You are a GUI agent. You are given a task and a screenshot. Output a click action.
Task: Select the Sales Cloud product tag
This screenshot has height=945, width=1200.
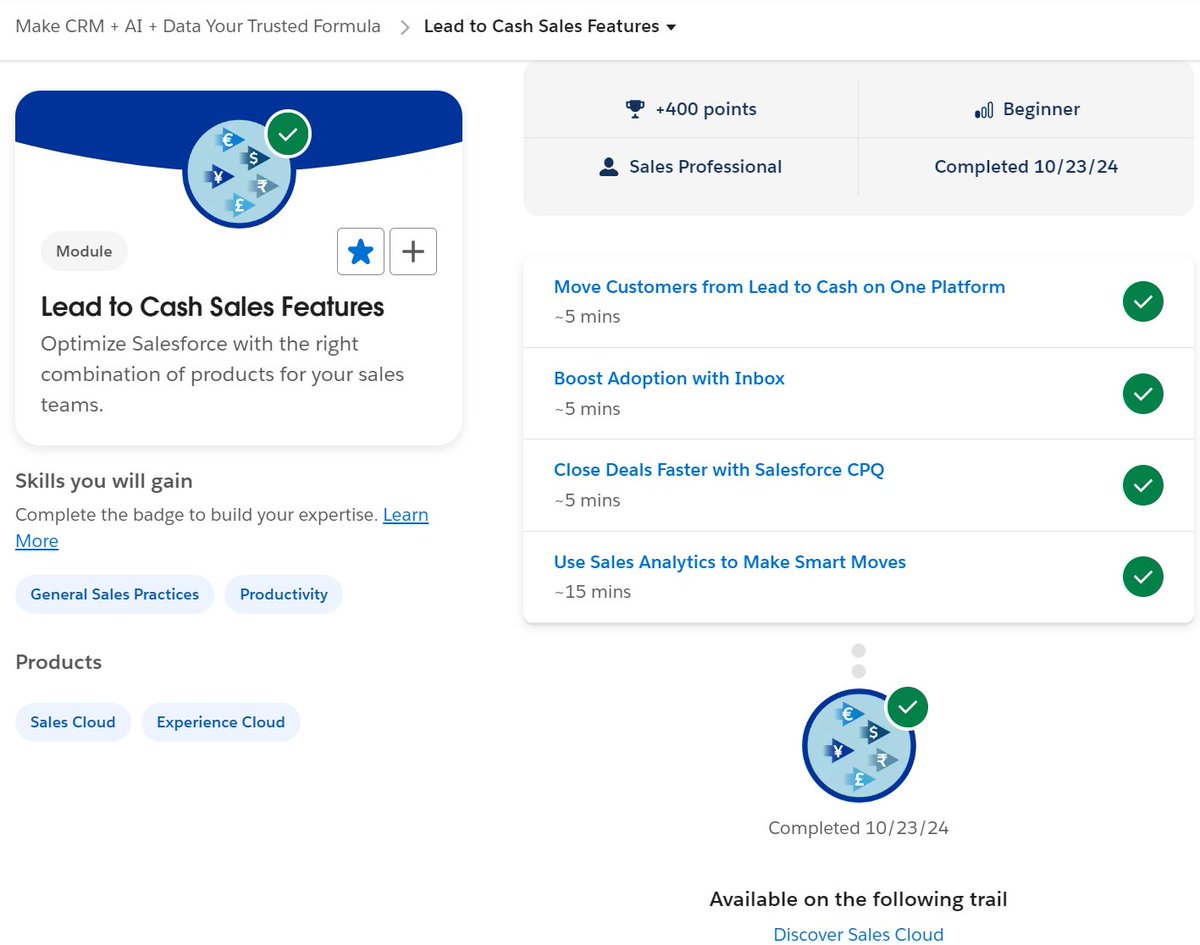point(73,722)
